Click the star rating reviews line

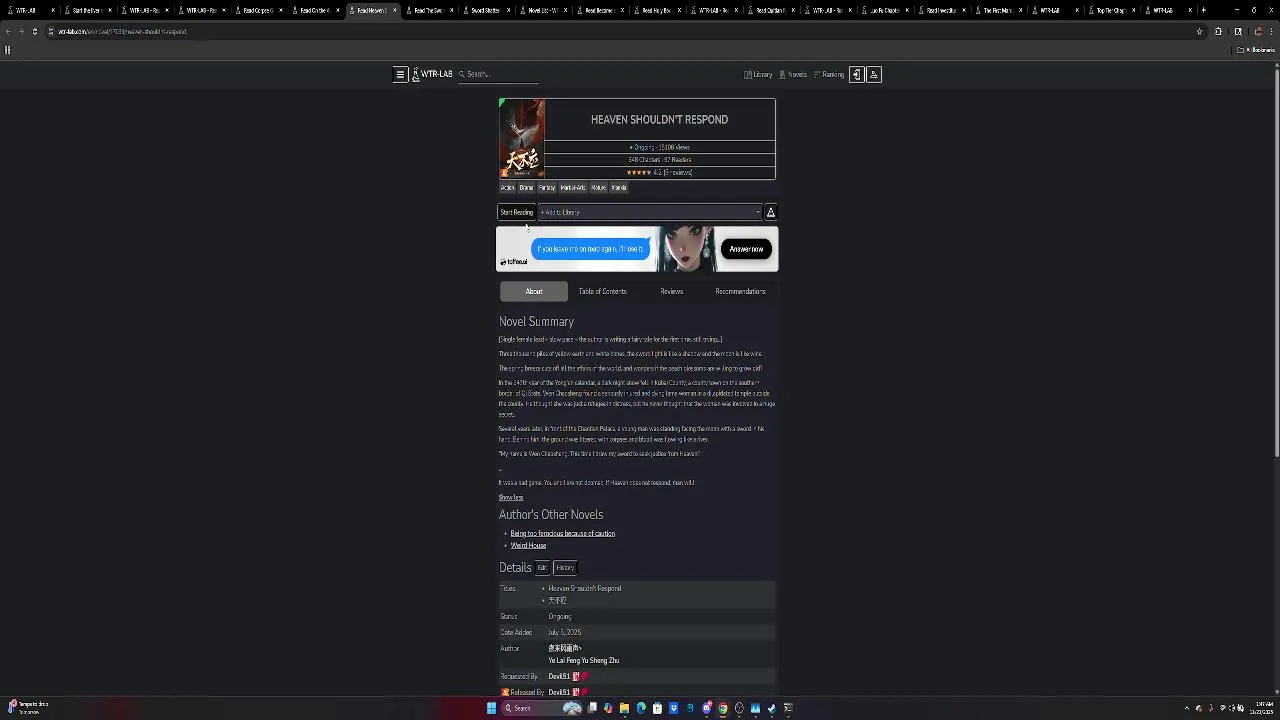pyautogui.click(x=659, y=172)
